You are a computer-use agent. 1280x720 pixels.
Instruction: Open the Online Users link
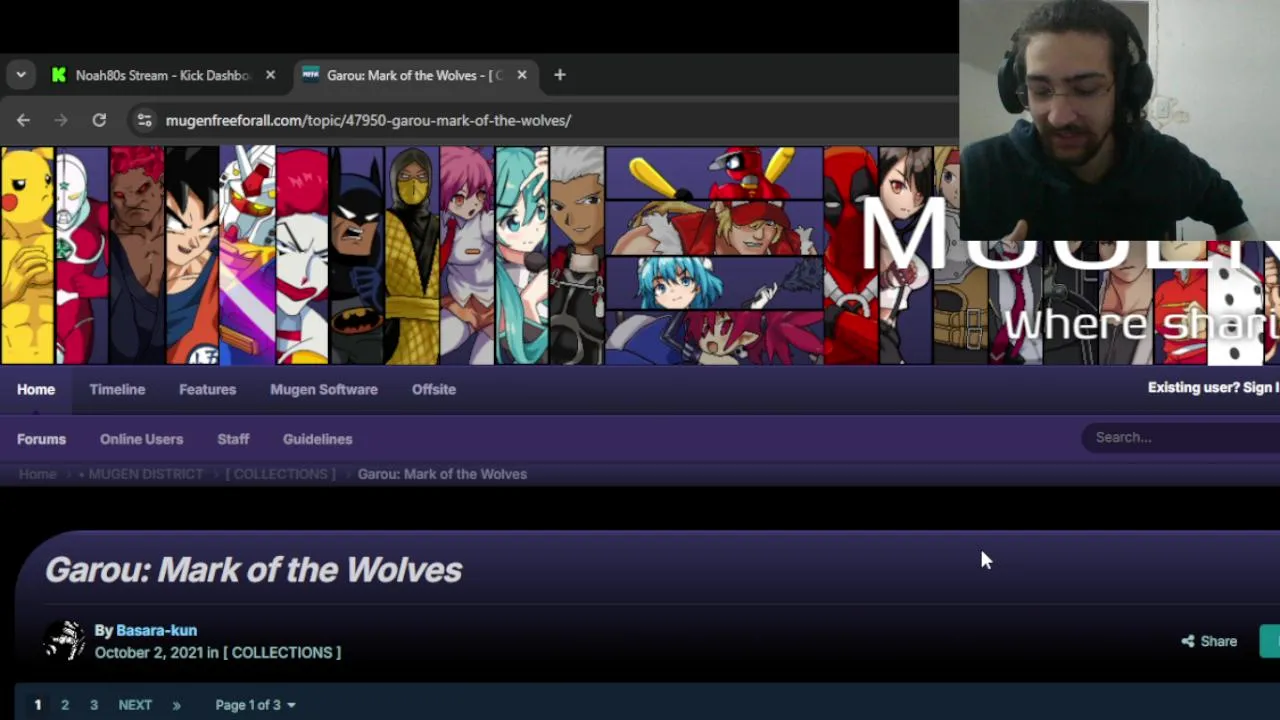tap(141, 439)
